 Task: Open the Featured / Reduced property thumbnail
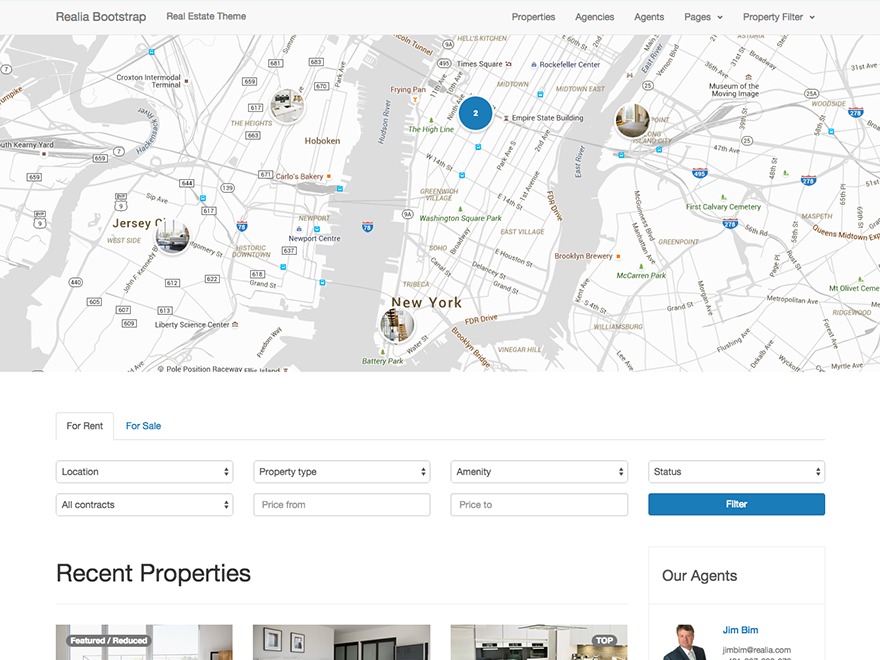144,642
